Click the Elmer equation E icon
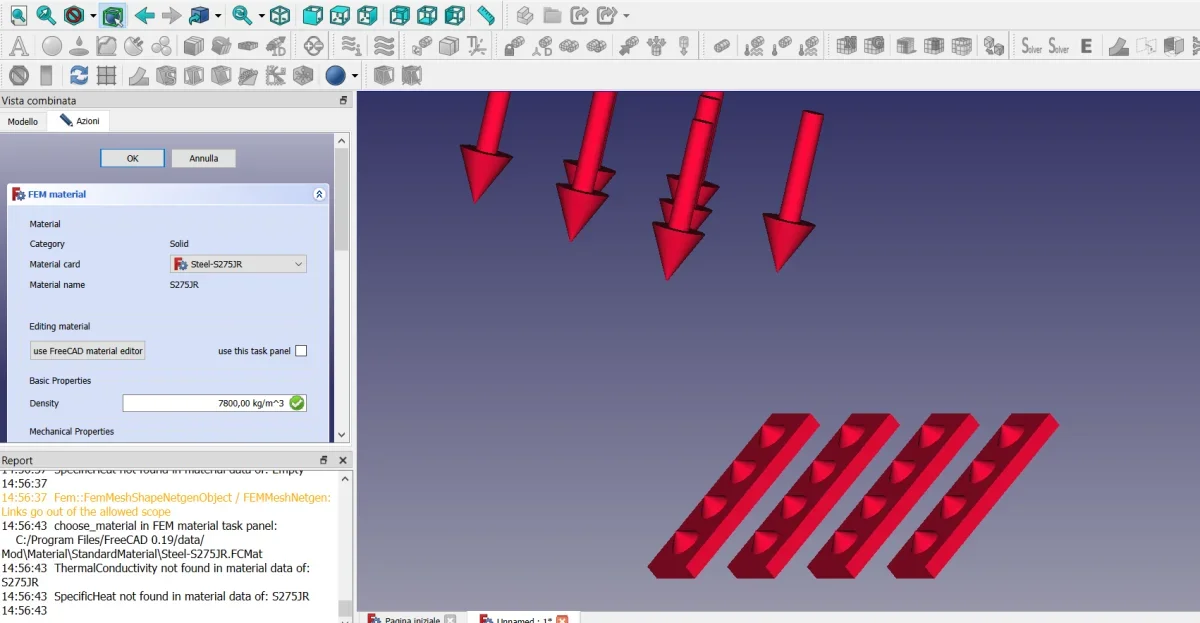This screenshot has height=623, width=1200. click(x=1086, y=45)
